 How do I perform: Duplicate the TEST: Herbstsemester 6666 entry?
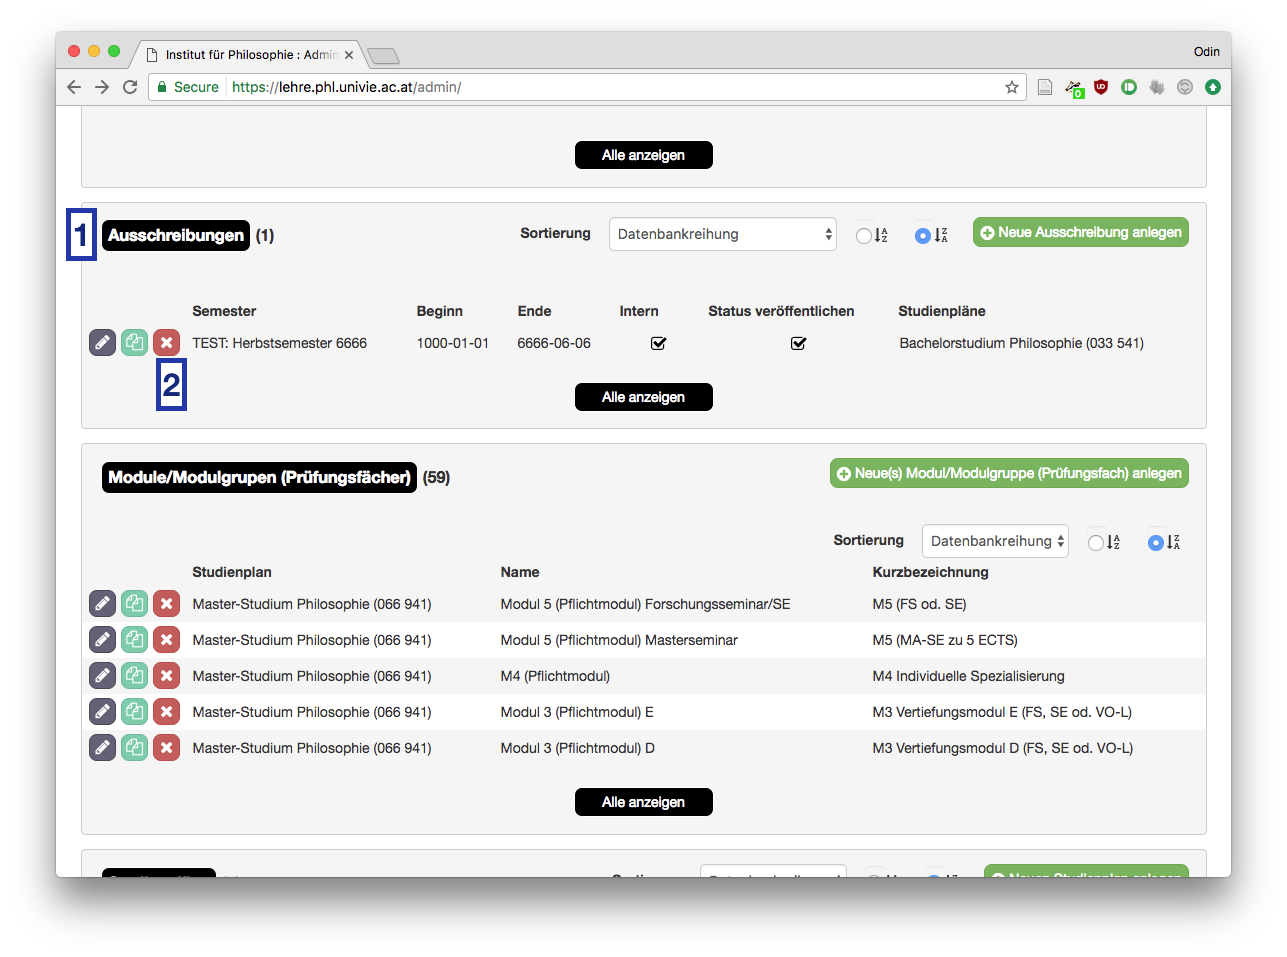[x=135, y=343]
